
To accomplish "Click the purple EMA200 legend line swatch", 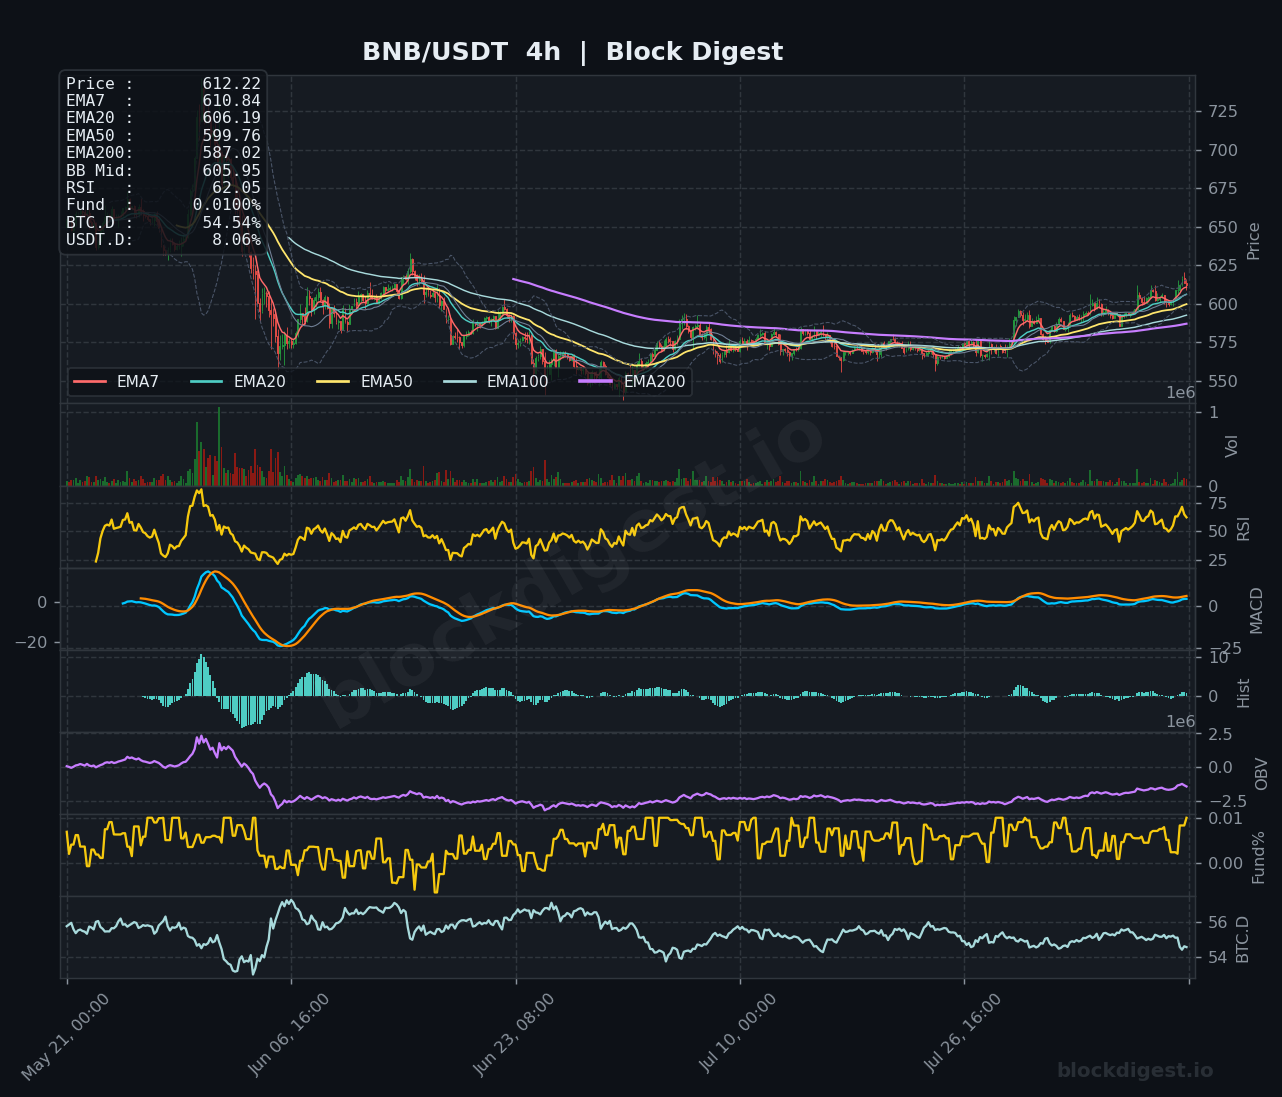I will coord(597,382).
